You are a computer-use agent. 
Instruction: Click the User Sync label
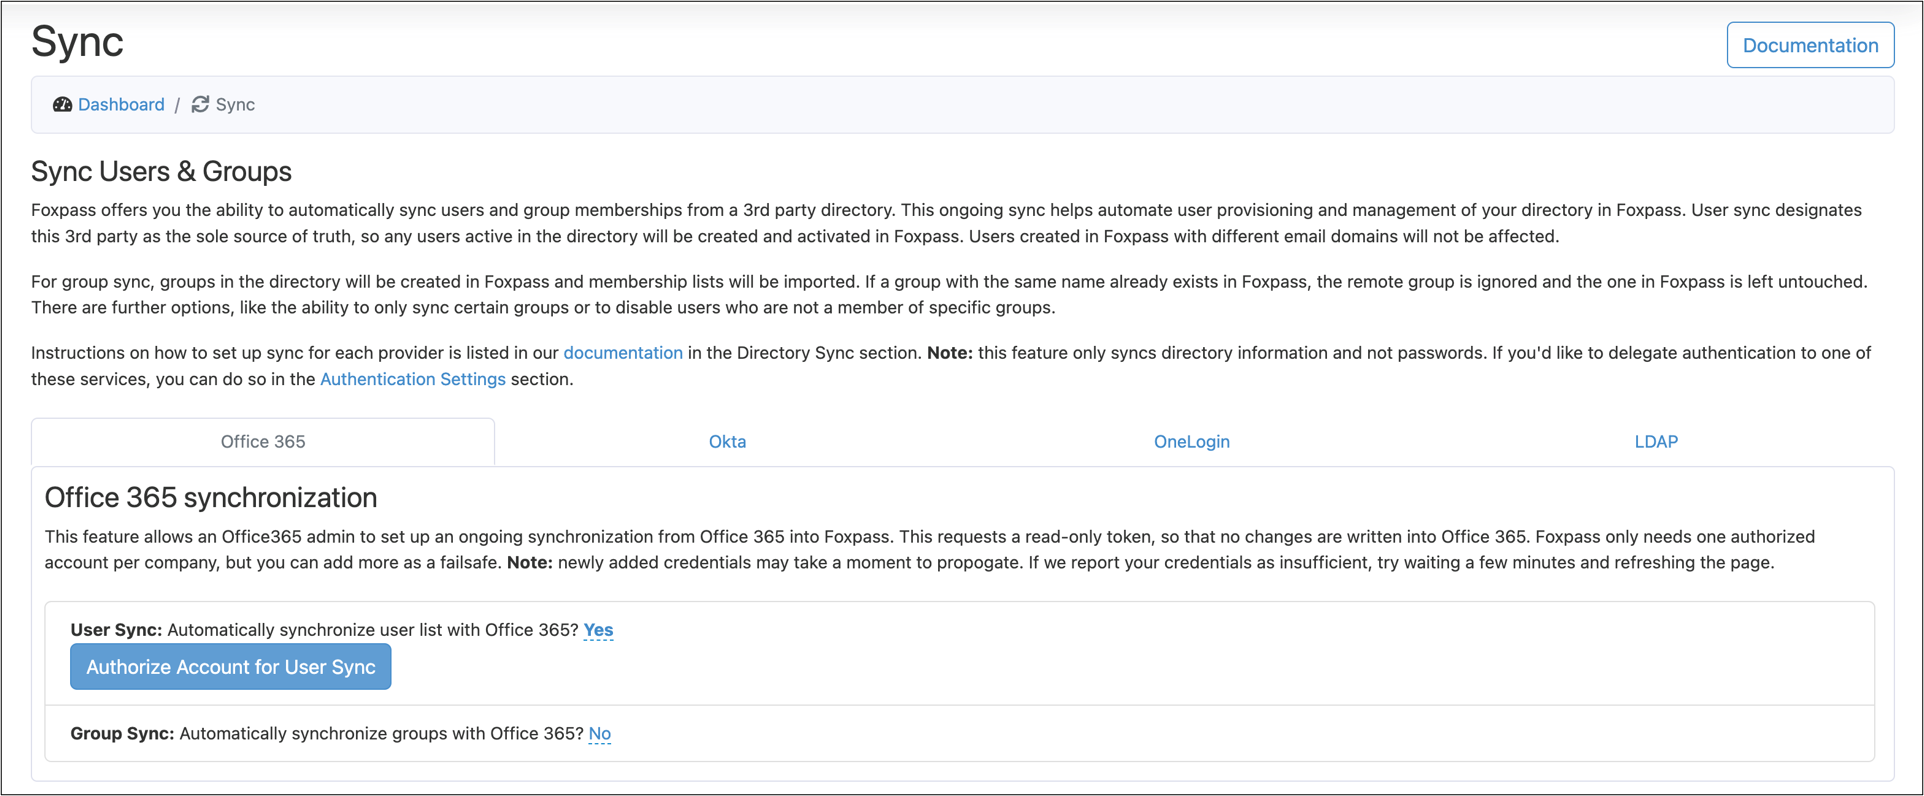(116, 630)
